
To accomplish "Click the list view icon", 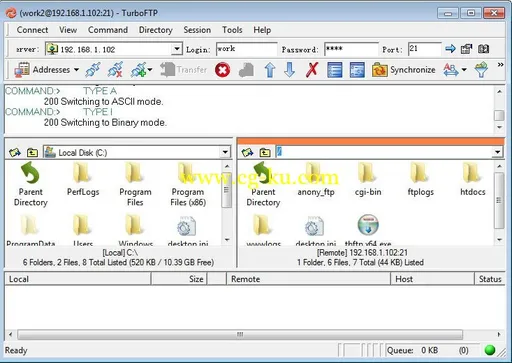I will pos(335,70).
